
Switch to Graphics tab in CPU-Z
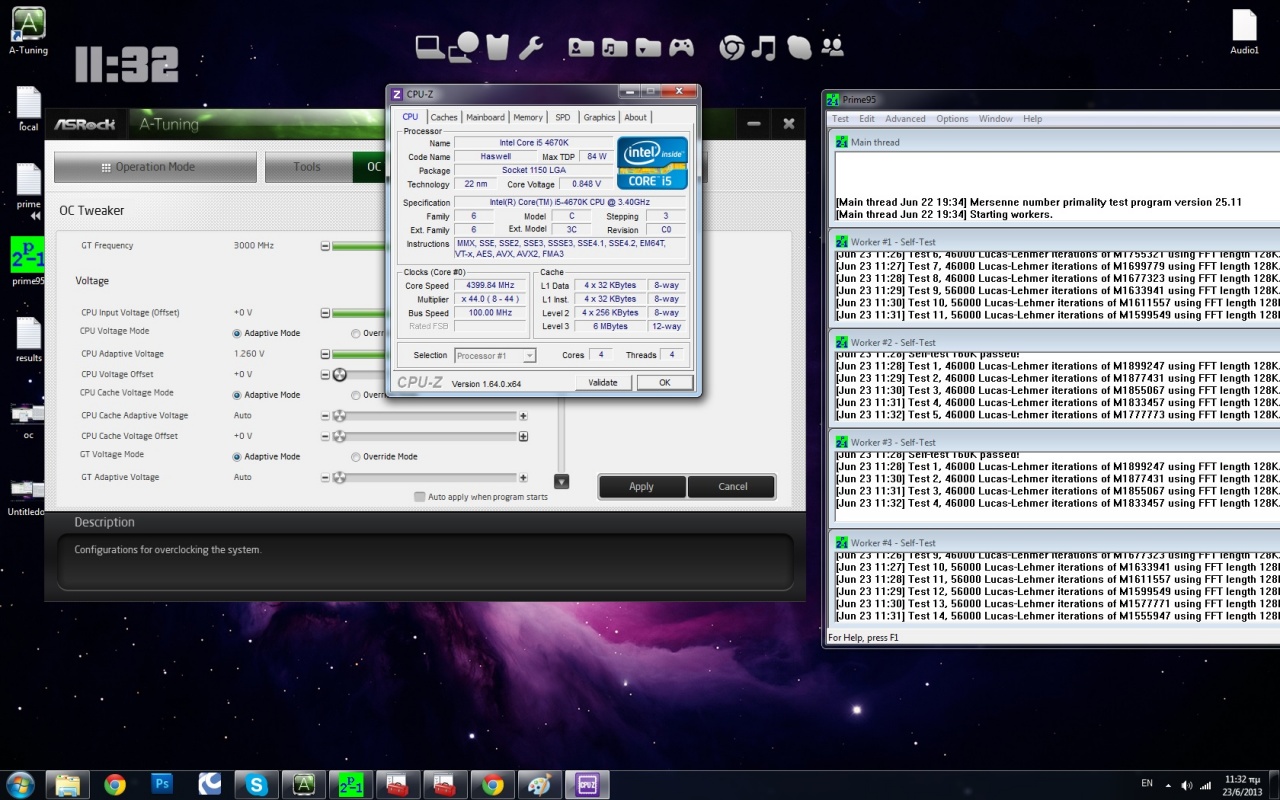coord(599,117)
